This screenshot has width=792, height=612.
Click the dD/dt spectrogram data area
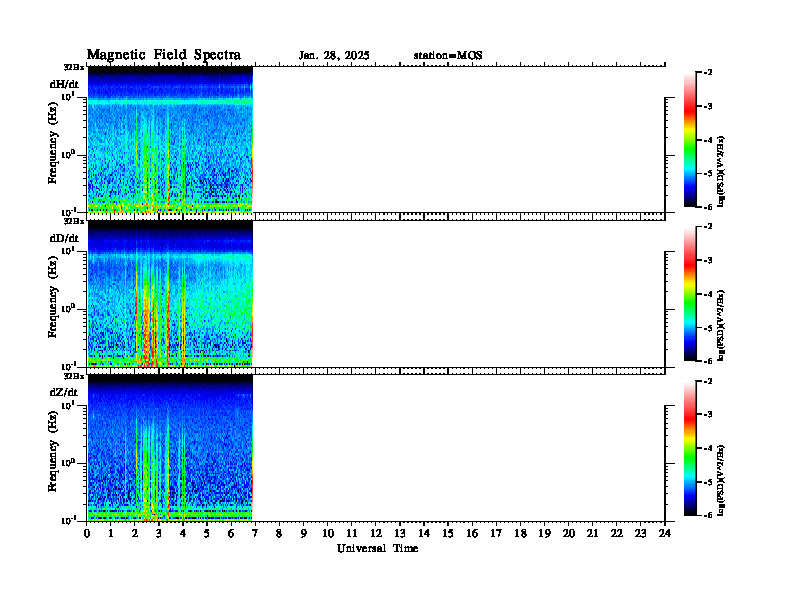170,293
